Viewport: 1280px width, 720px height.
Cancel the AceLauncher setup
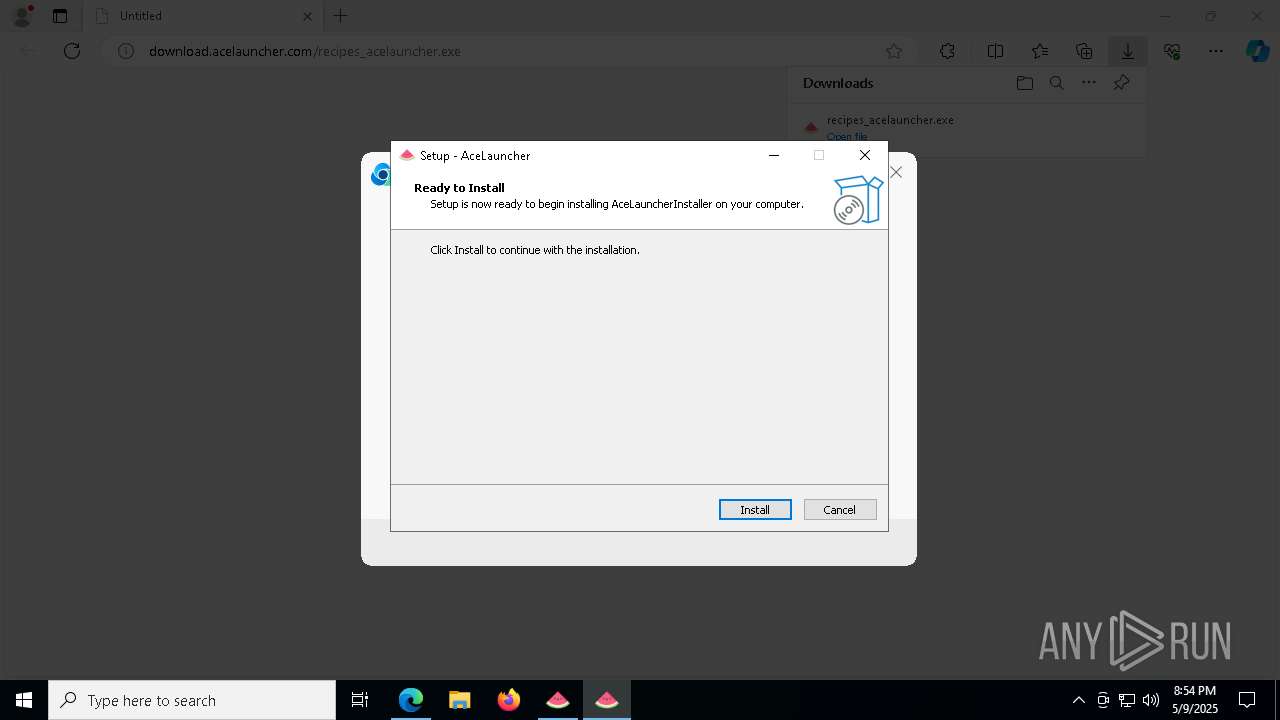tap(840, 510)
